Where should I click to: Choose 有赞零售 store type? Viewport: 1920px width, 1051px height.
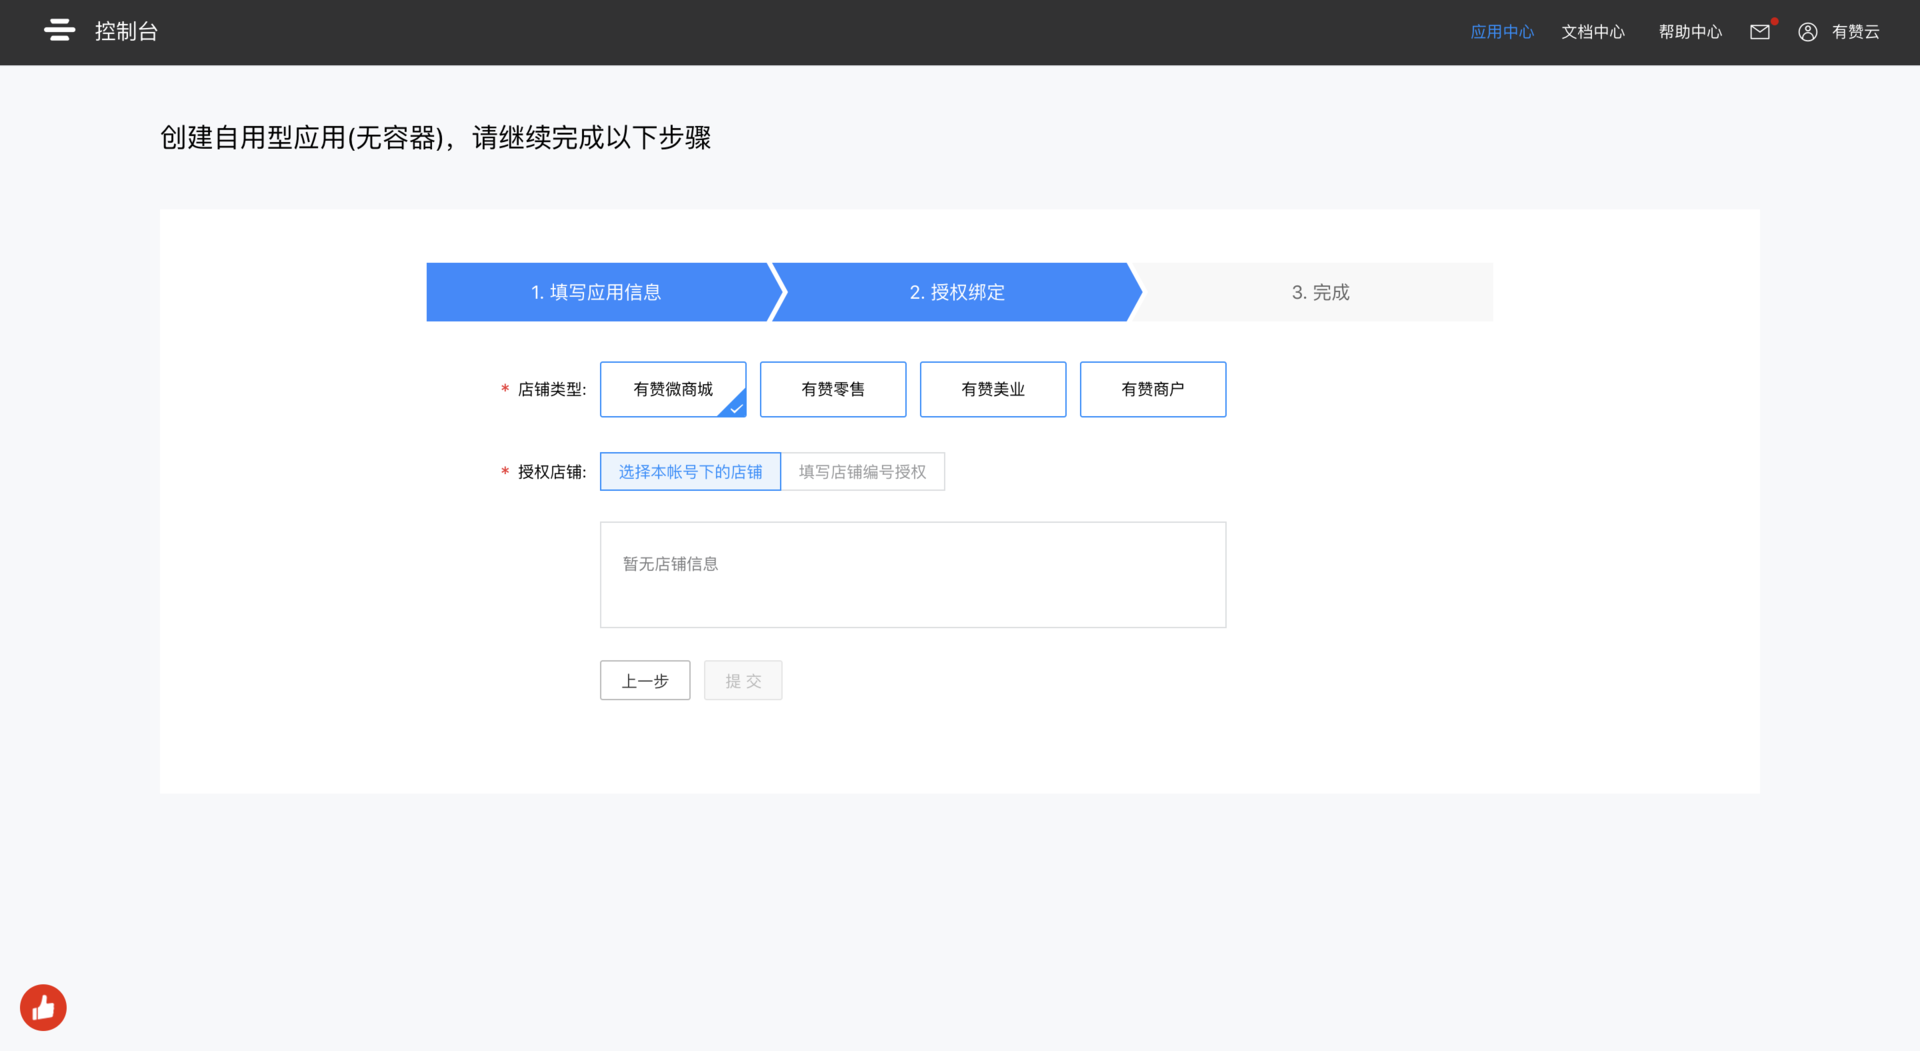[833, 389]
